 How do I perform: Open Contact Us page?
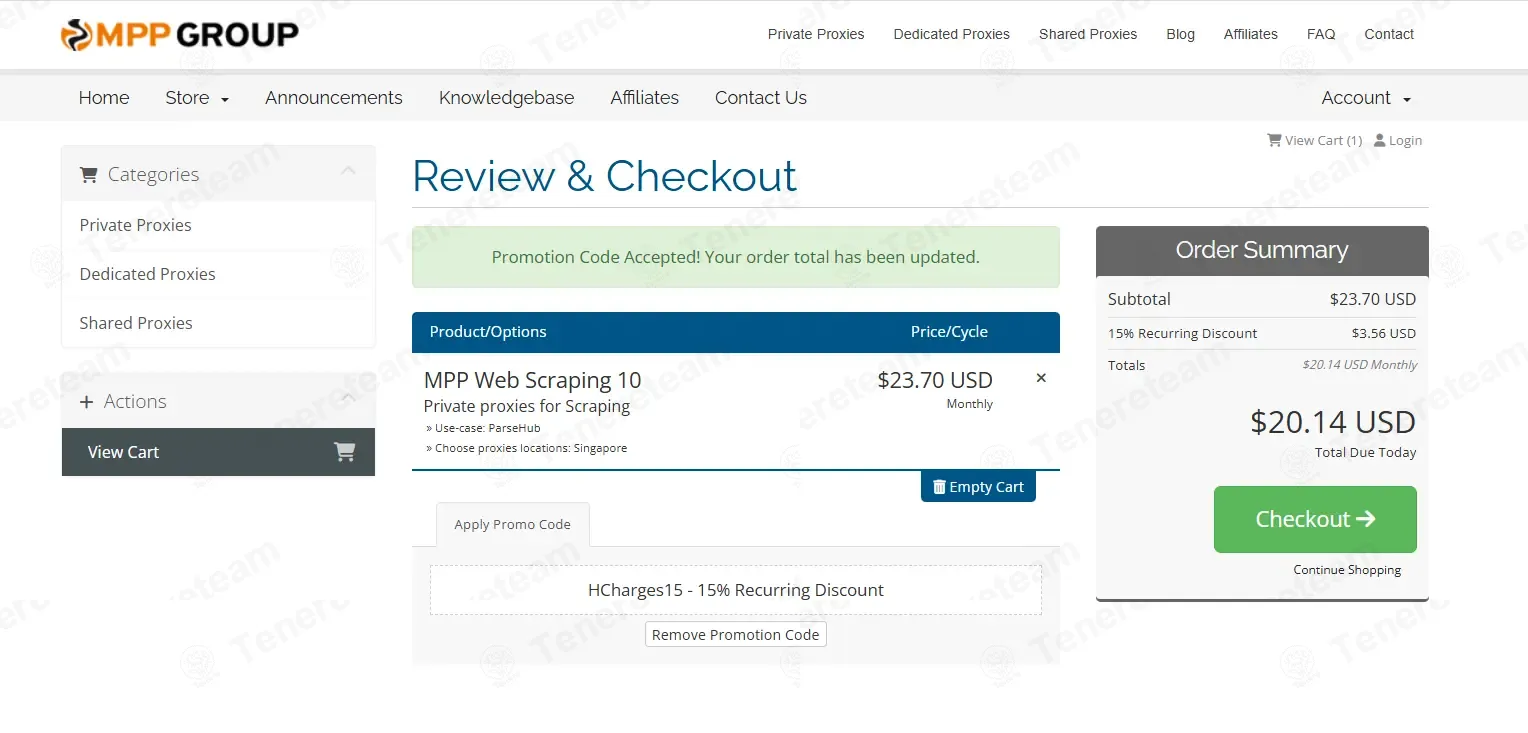coord(761,98)
